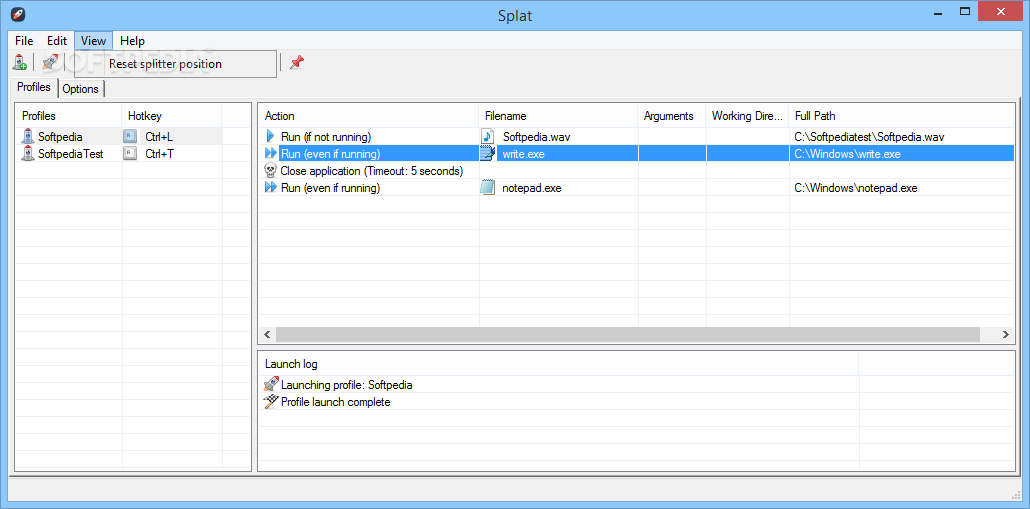
Task: Open the File menu
Action: [x=24, y=41]
